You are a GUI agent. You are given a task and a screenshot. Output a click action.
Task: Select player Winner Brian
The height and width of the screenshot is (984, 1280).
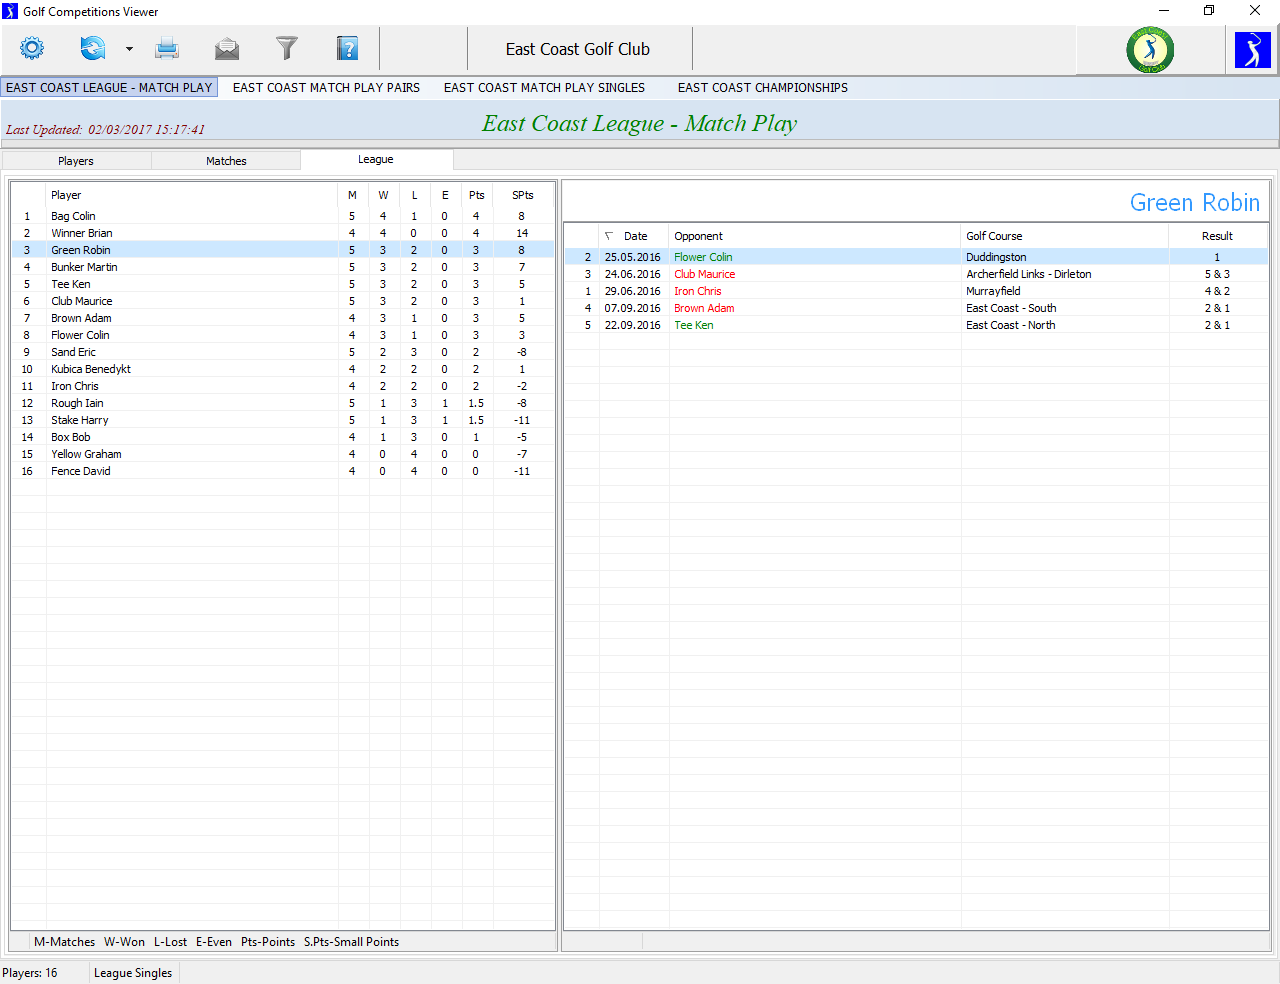(282, 233)
